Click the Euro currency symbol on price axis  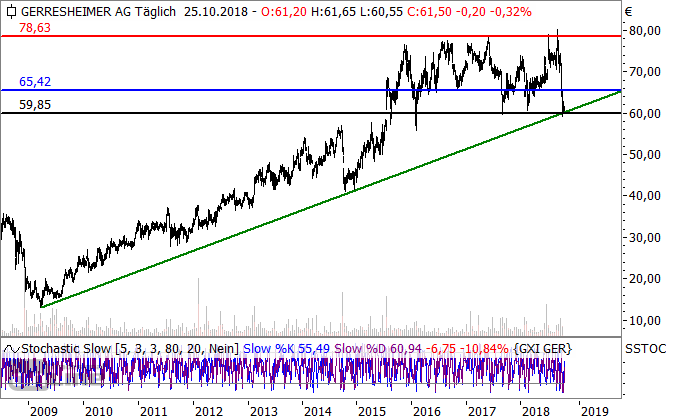click(x=628, y=12)
